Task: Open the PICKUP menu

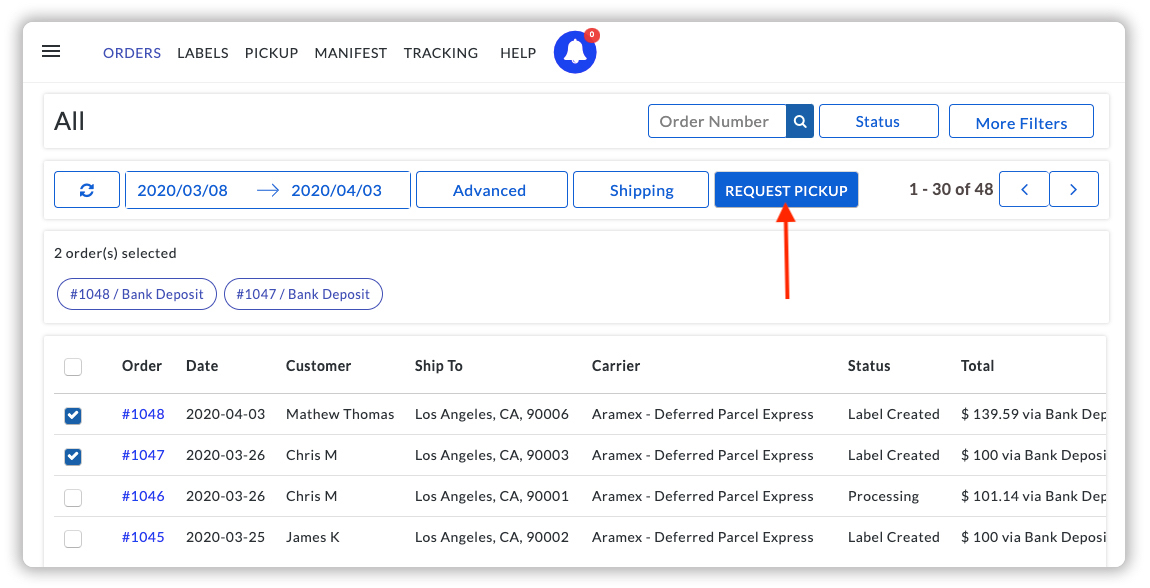Action: [x=271, y=53]
